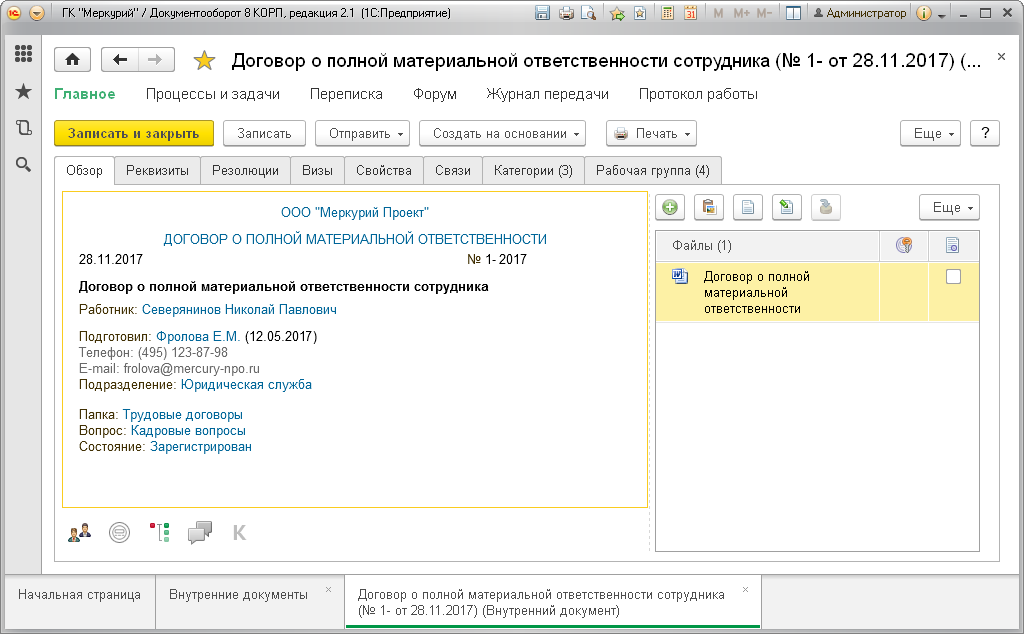The width and height of the screenshot is (1024, 634).
Task: Open the Search magnifier in the sidebar
Action: pos(24,165)
